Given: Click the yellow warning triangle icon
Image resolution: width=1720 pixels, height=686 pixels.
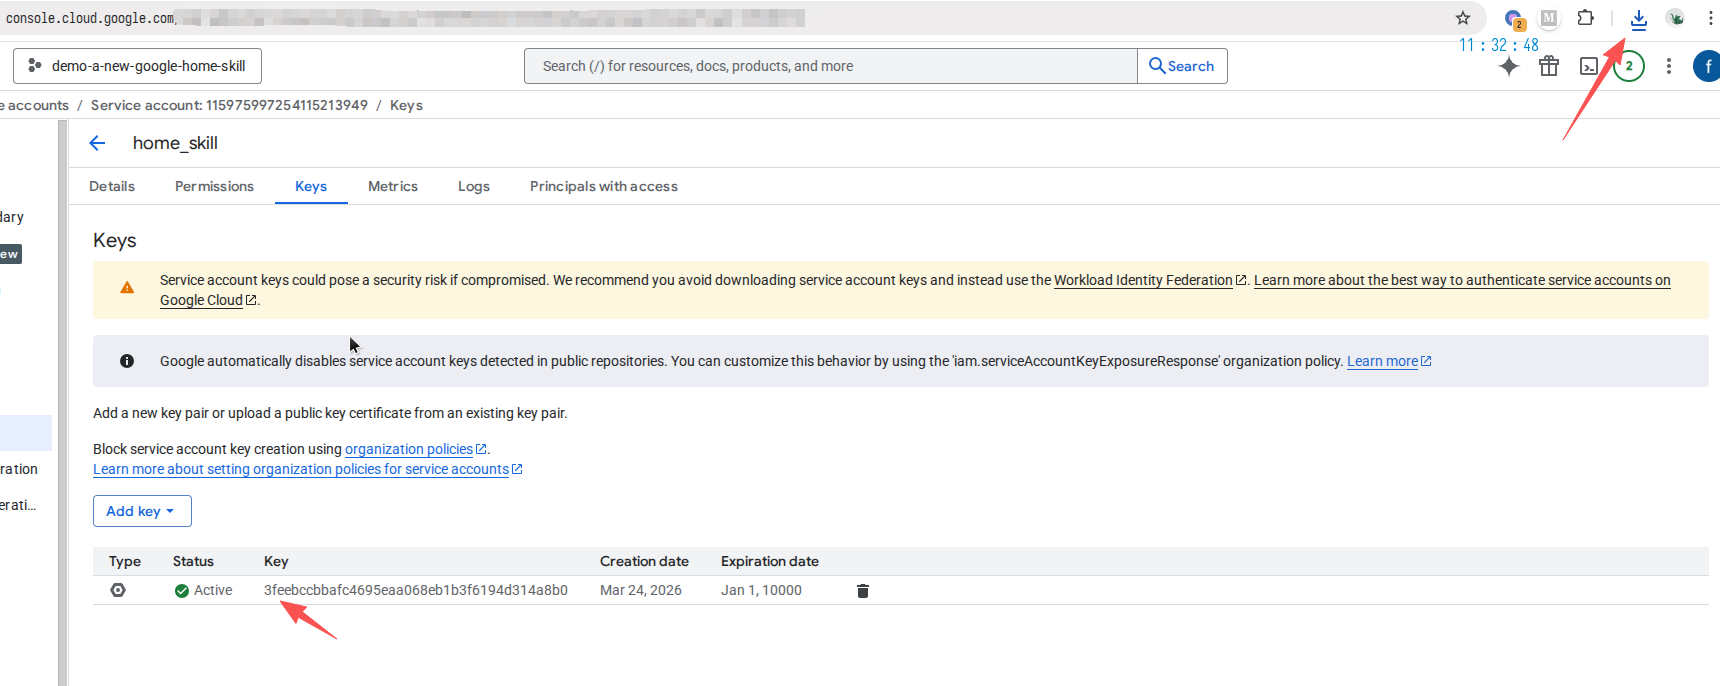Looking at the screenshot, I should pyautogui.click(x=127, y=288).
